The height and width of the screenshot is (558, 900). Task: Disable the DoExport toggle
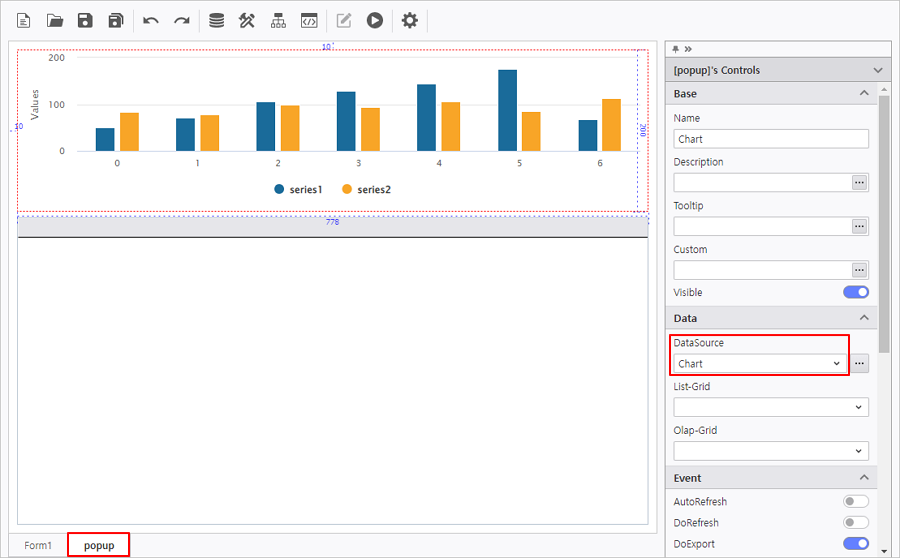856,543
